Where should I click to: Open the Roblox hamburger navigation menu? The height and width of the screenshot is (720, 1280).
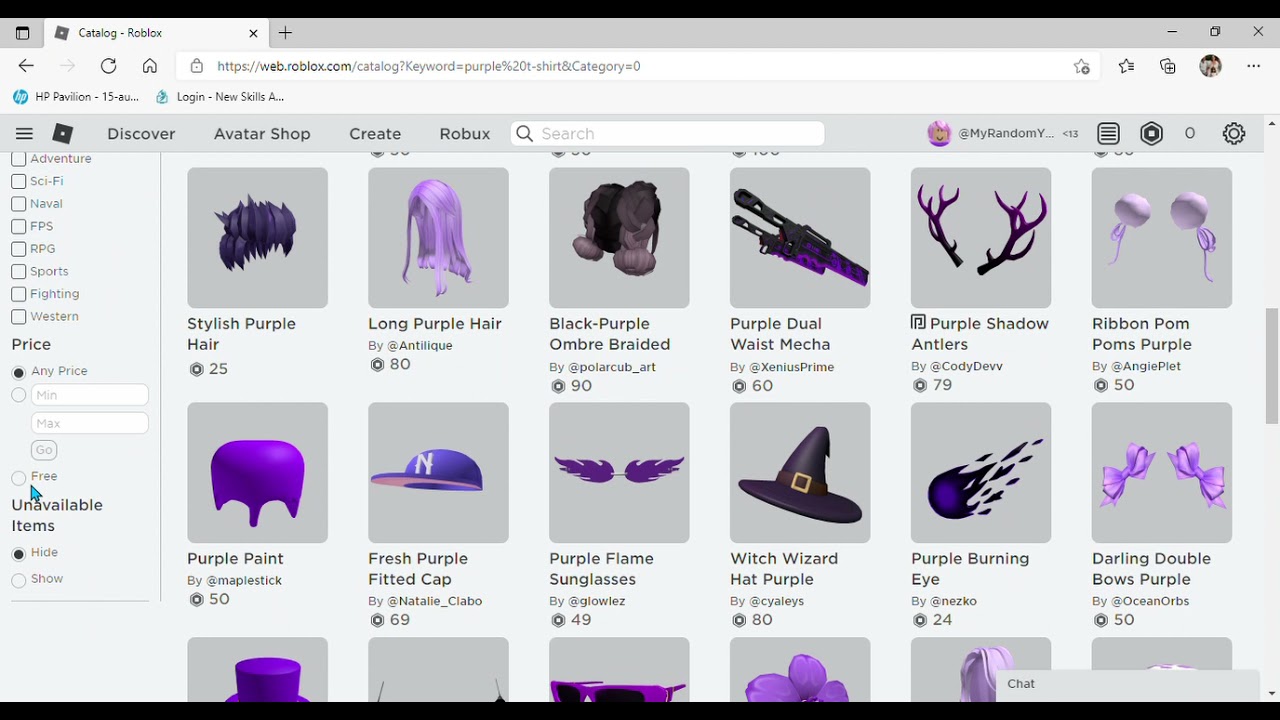point(24,134)
